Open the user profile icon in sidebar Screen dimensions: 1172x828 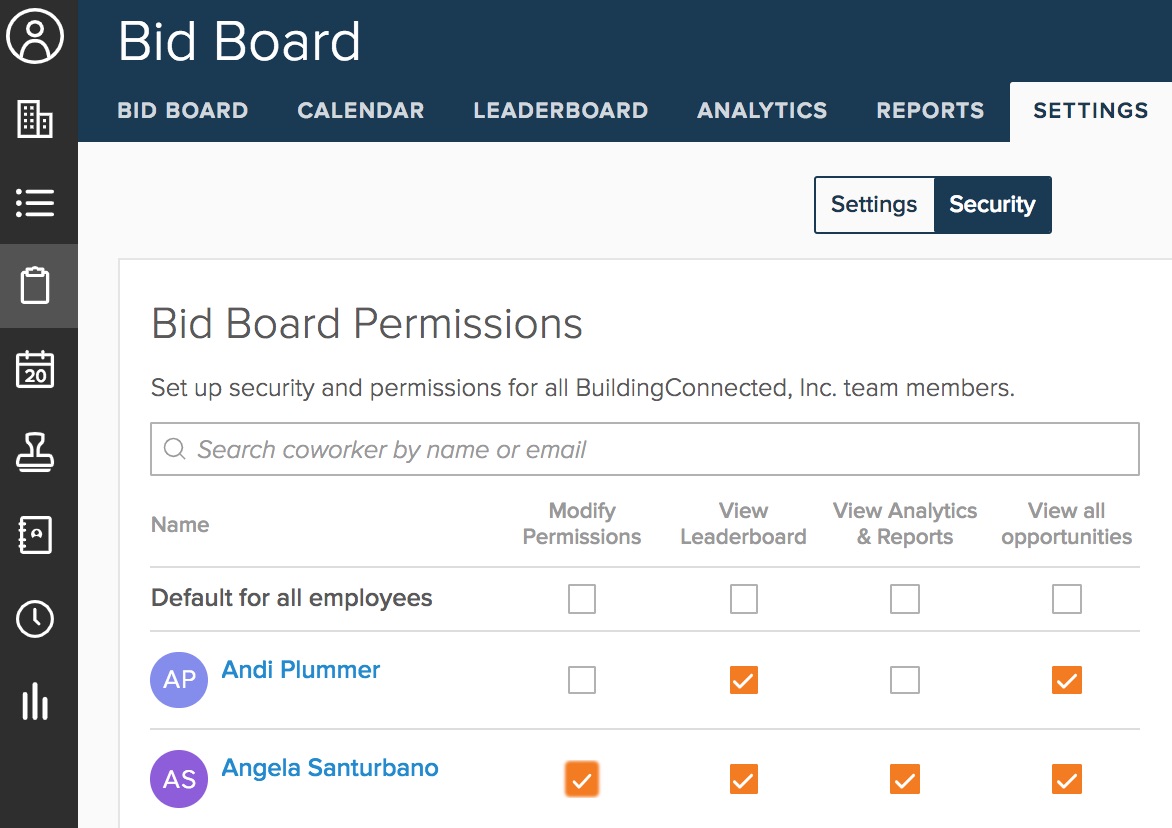[36, 37]
